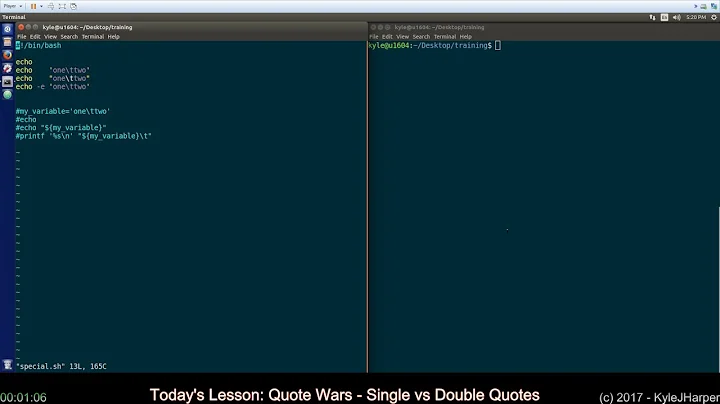Screen dimensions: 720x404
Task: Open Edit menu in left terminal window
Action: (35, 37)
